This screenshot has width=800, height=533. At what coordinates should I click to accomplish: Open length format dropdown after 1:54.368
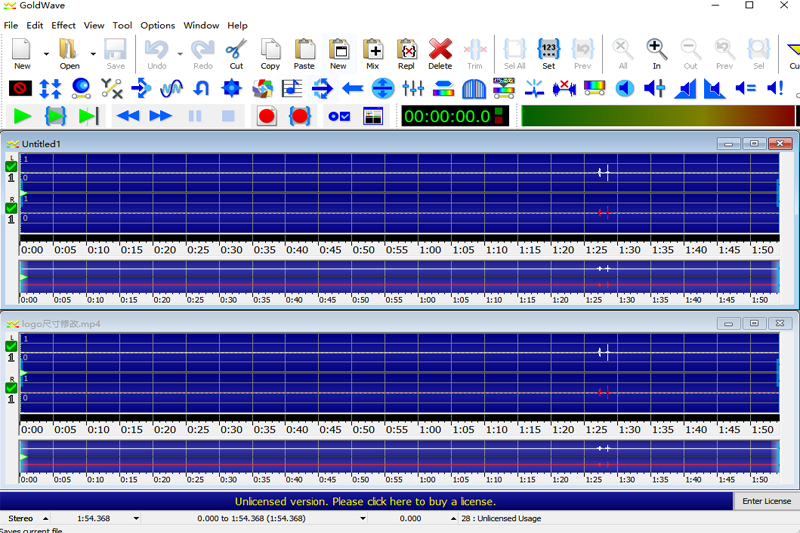[136, 518]
